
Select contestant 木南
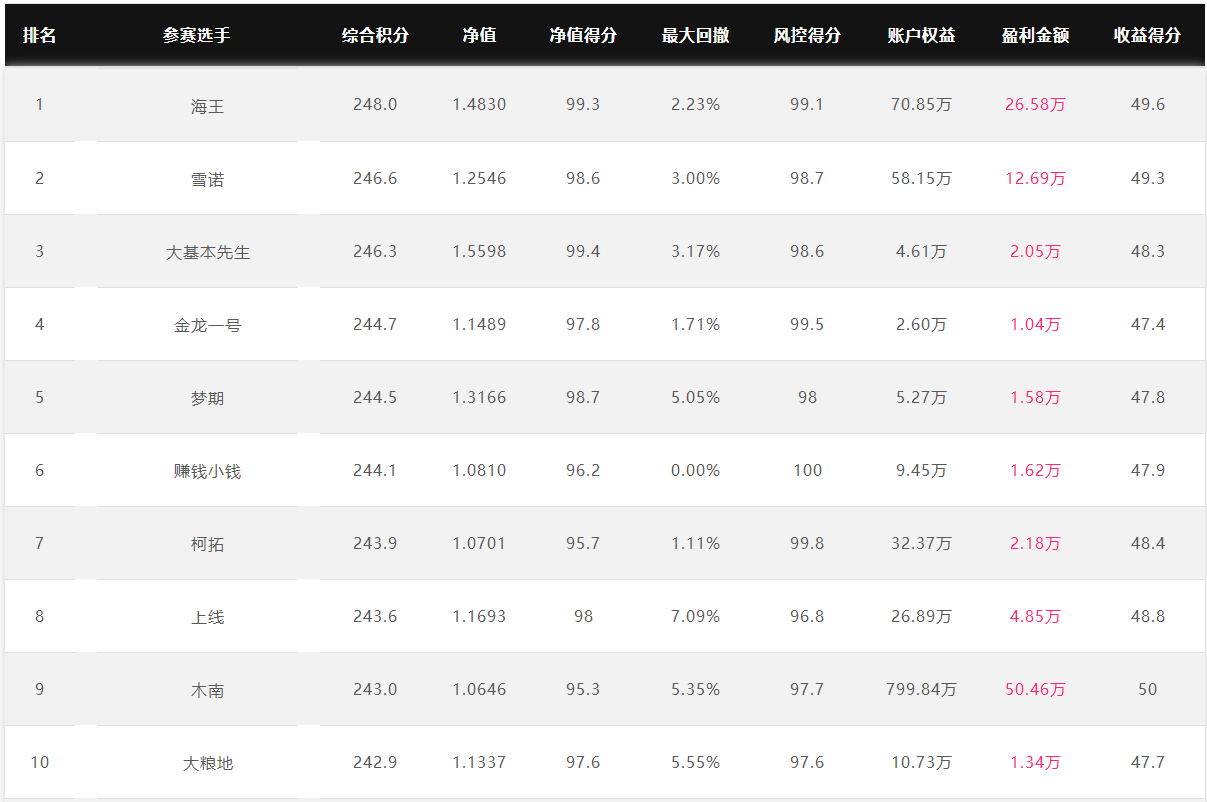pyautogui.click(x=208, y=690)
